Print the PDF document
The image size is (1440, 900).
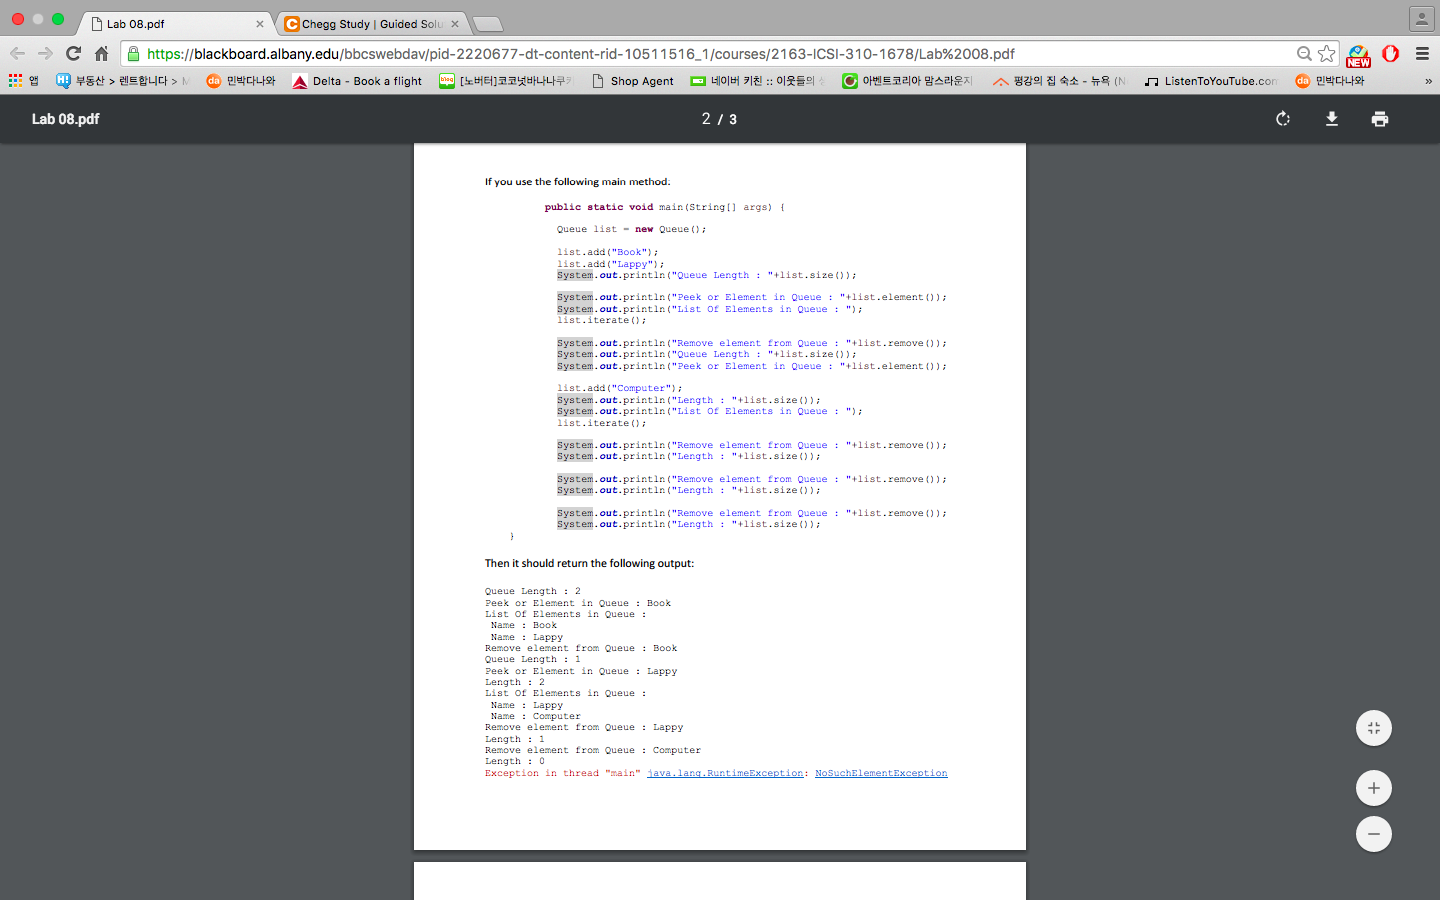tap(1380, 118)
